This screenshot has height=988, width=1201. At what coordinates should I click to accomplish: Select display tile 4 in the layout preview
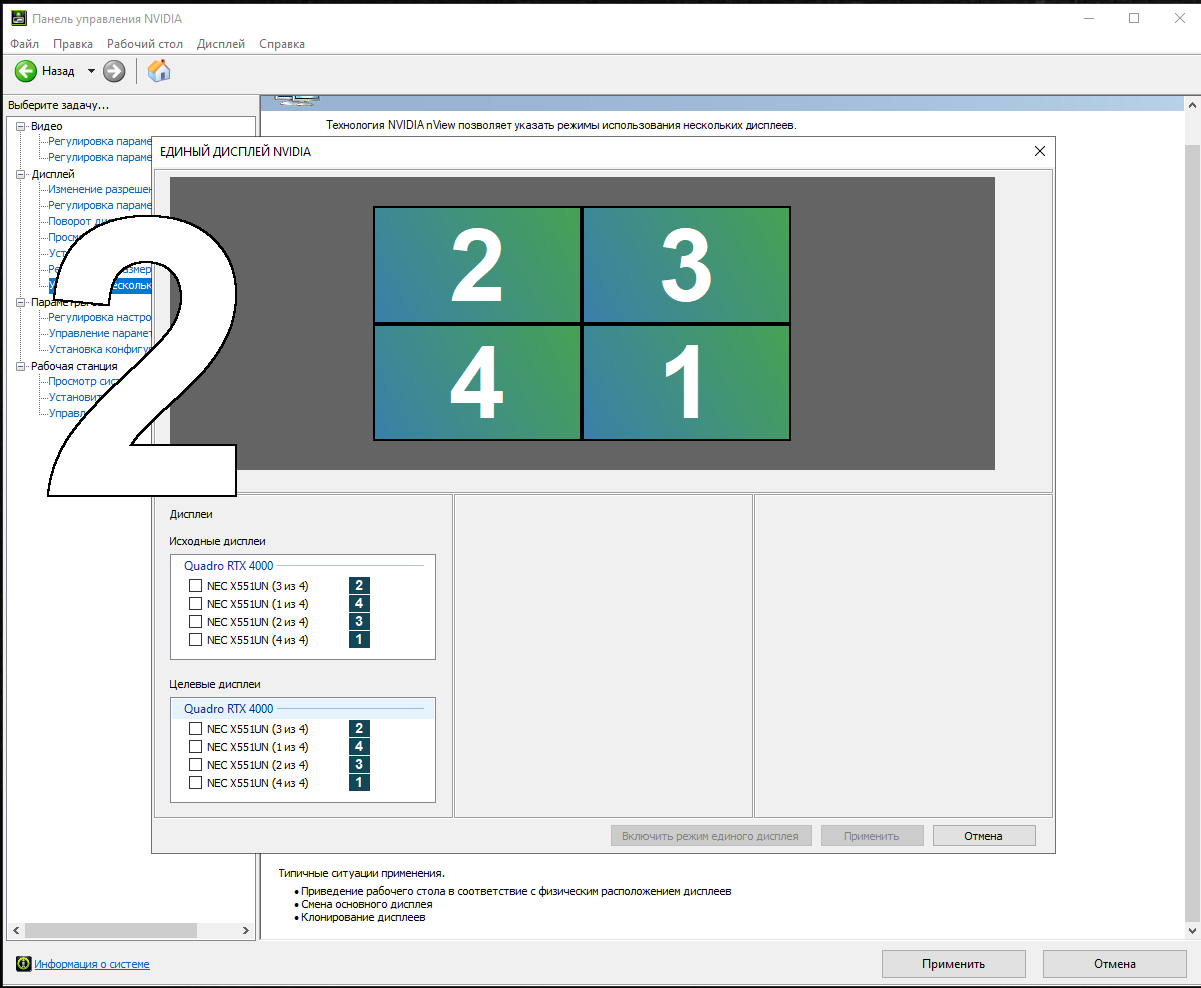477,382
